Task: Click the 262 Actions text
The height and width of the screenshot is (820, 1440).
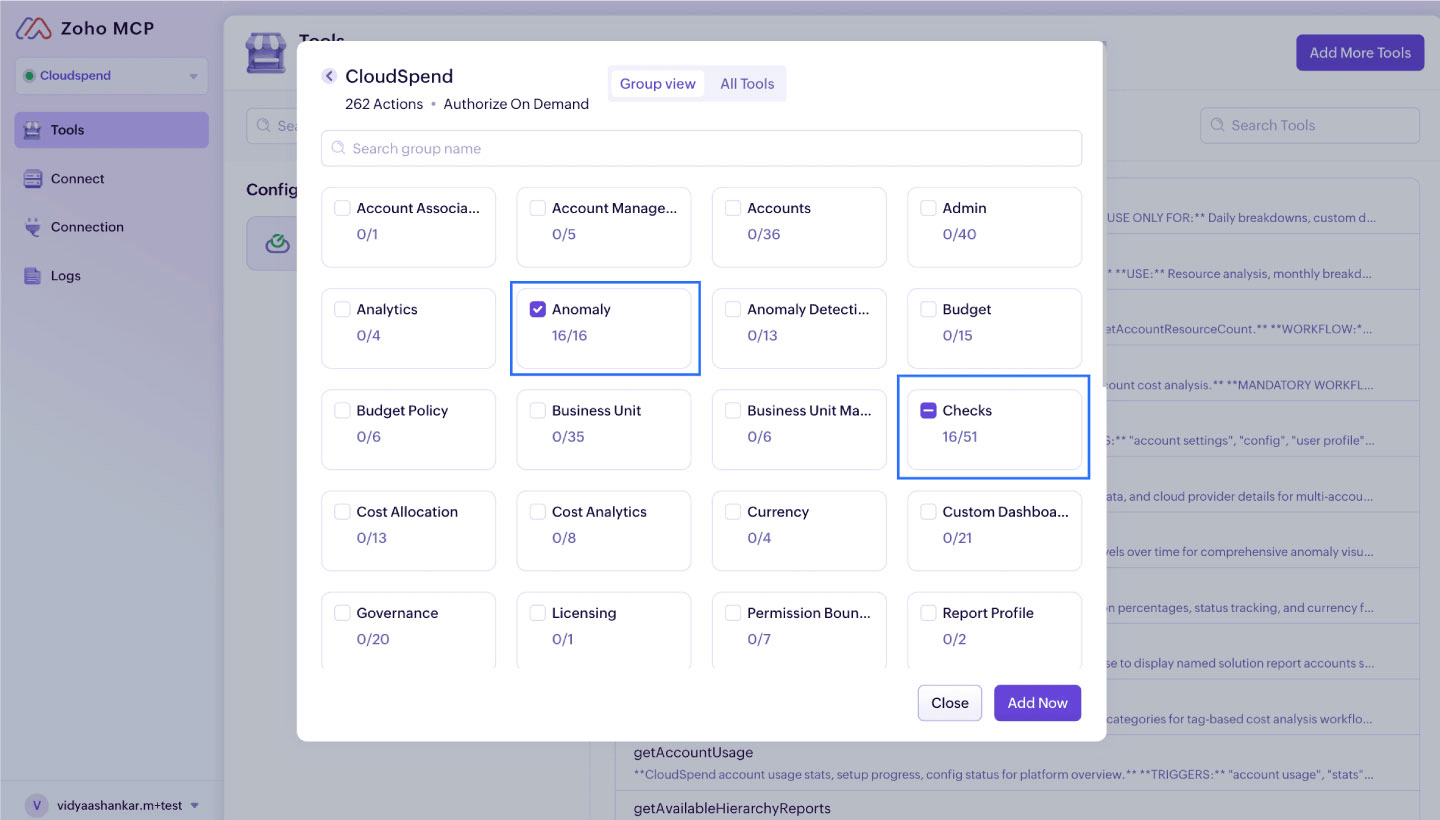Action: 384,104
